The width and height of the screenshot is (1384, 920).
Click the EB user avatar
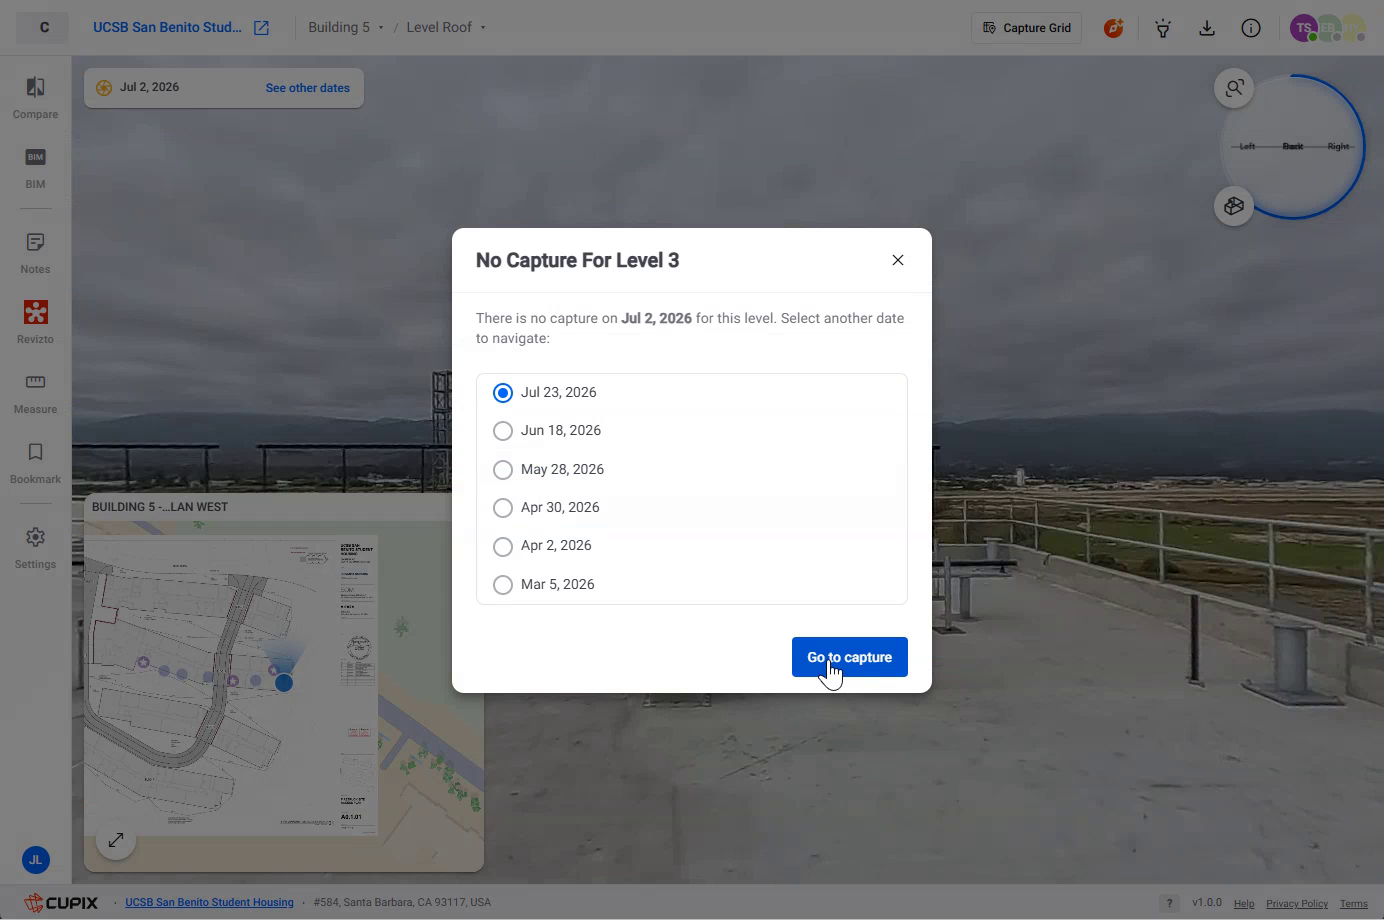click(x=1328, y=28)
